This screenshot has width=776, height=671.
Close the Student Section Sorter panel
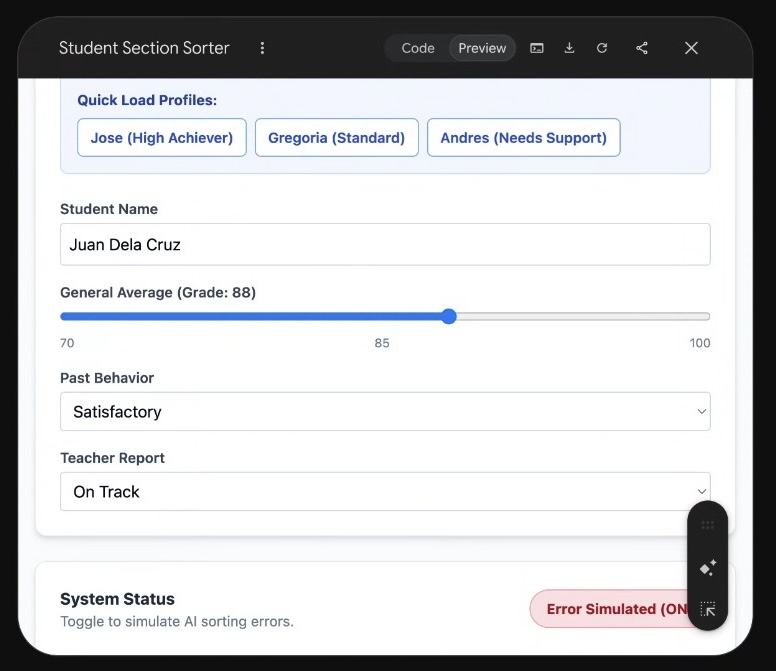click(691, 48)
